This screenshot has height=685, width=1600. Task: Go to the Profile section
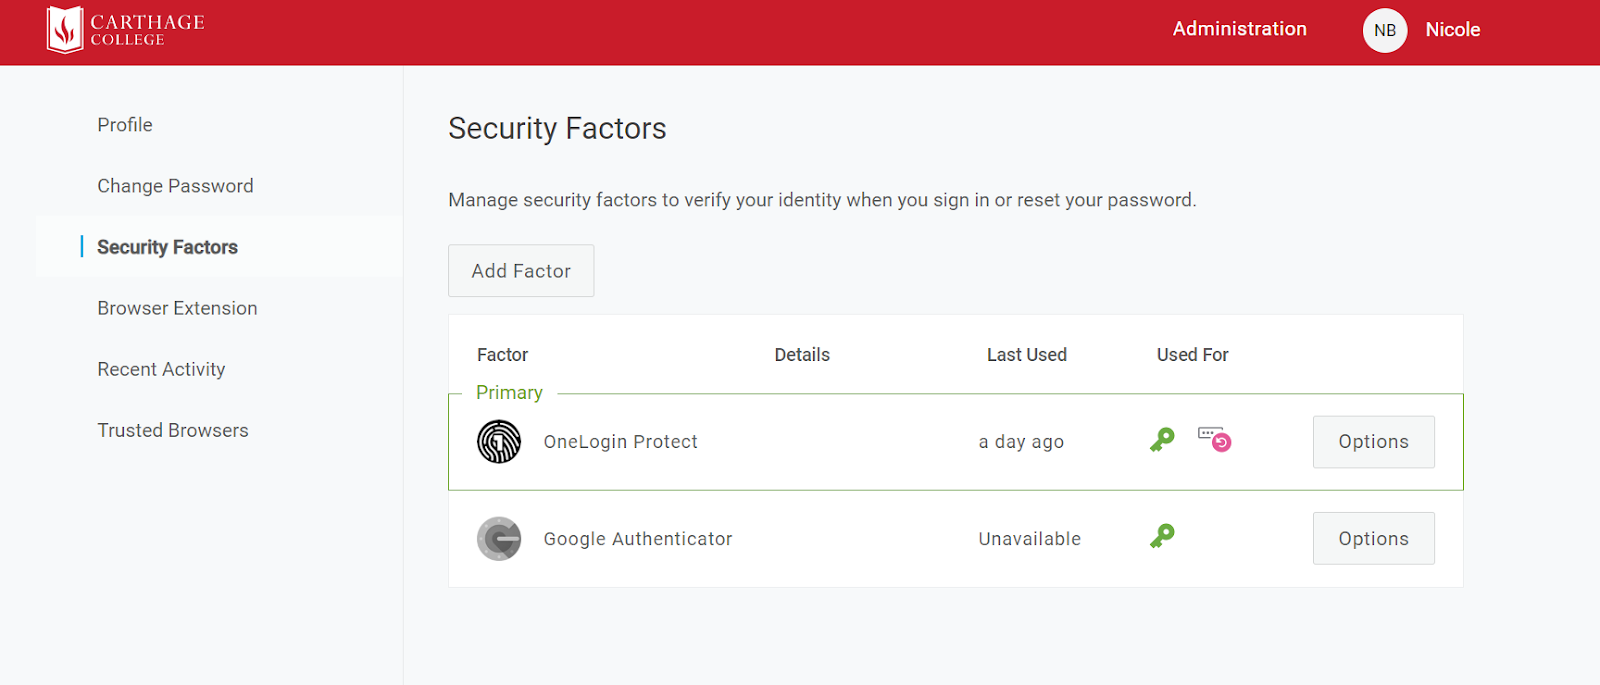[x=125, y=125]
